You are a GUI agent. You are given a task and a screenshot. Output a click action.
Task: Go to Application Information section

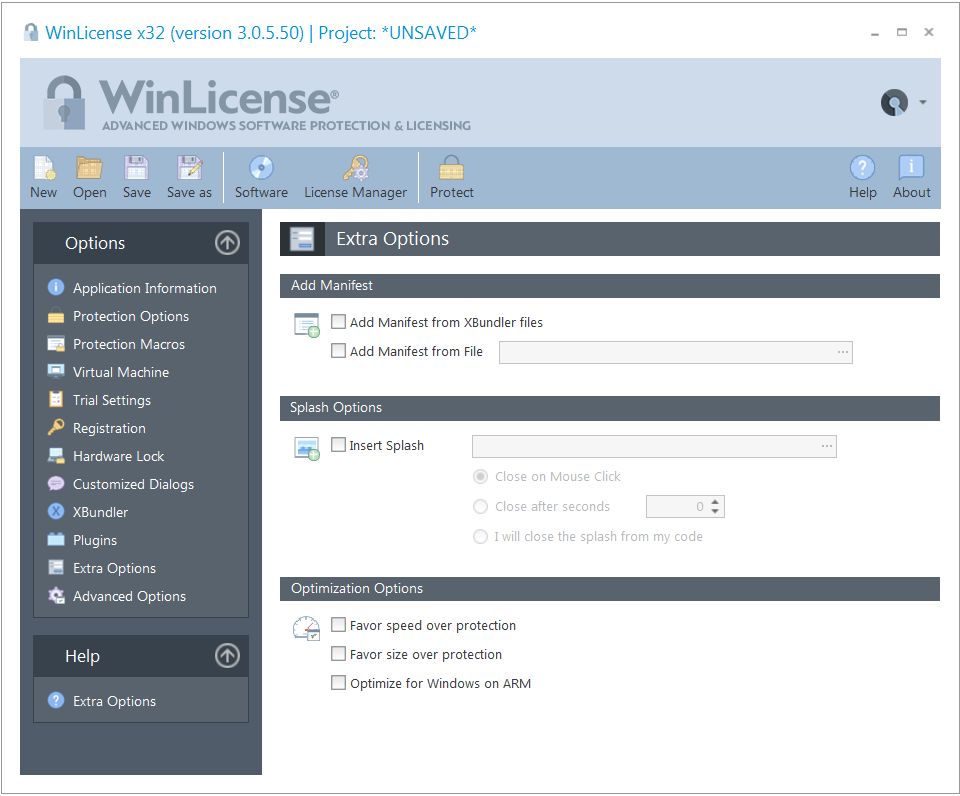[144, 288]
